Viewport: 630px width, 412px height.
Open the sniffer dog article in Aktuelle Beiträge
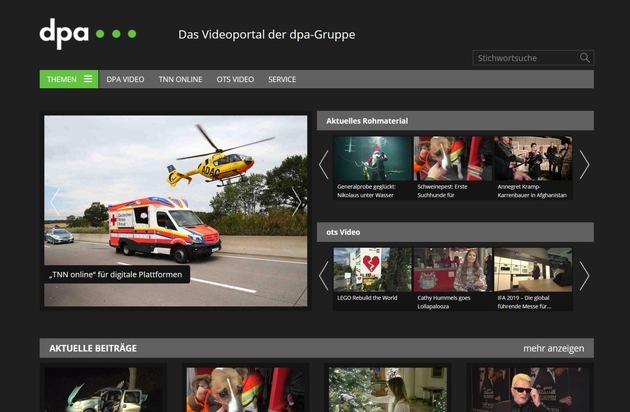[245, 389]
